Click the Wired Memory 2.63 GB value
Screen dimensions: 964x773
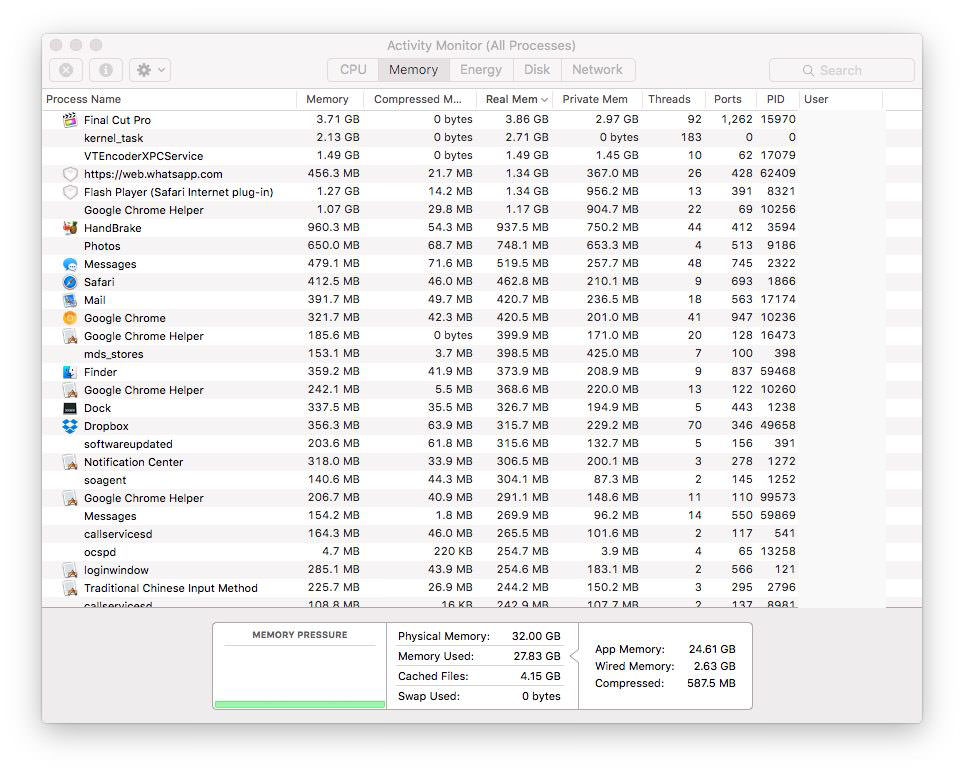click(x=714, y=667)
